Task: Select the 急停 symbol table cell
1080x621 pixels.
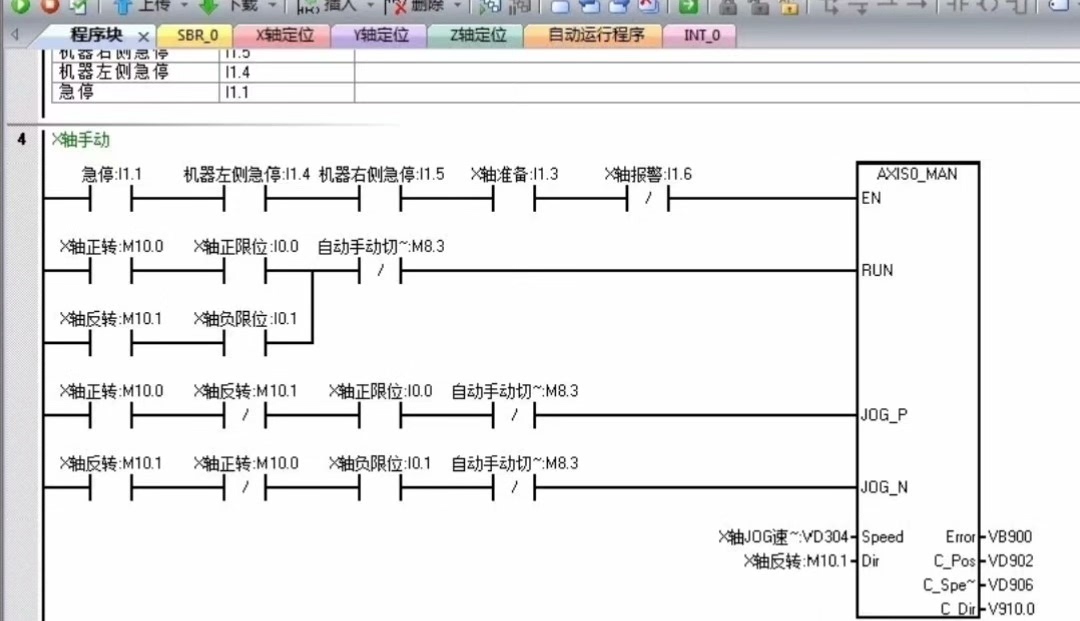Action: click(x=136, y=92)
